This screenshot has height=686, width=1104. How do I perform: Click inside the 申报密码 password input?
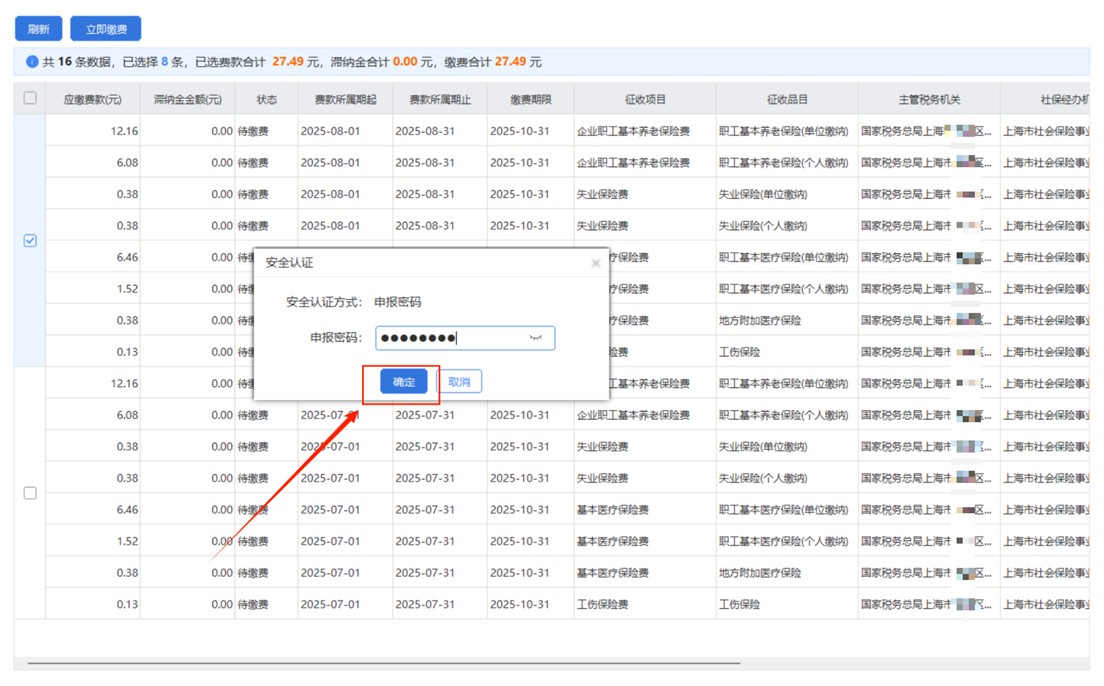pos(450,338)
